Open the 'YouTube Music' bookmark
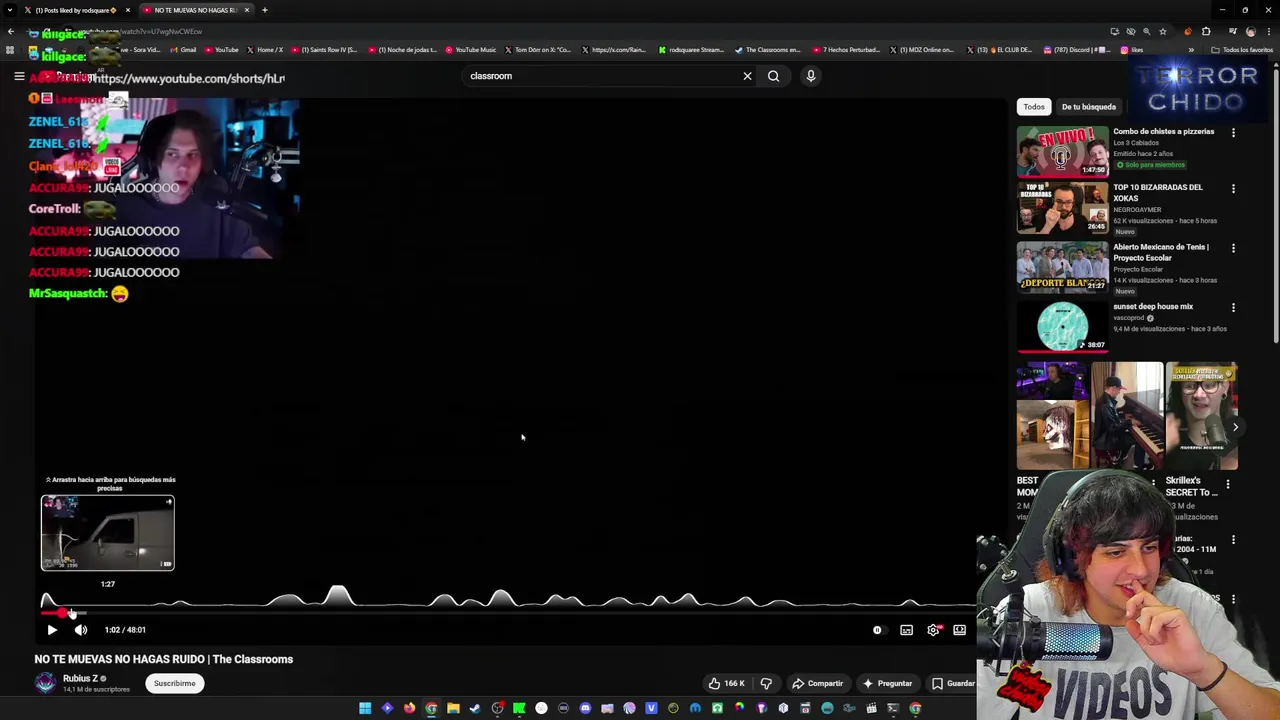1280x720 pixels. (471, 50)
